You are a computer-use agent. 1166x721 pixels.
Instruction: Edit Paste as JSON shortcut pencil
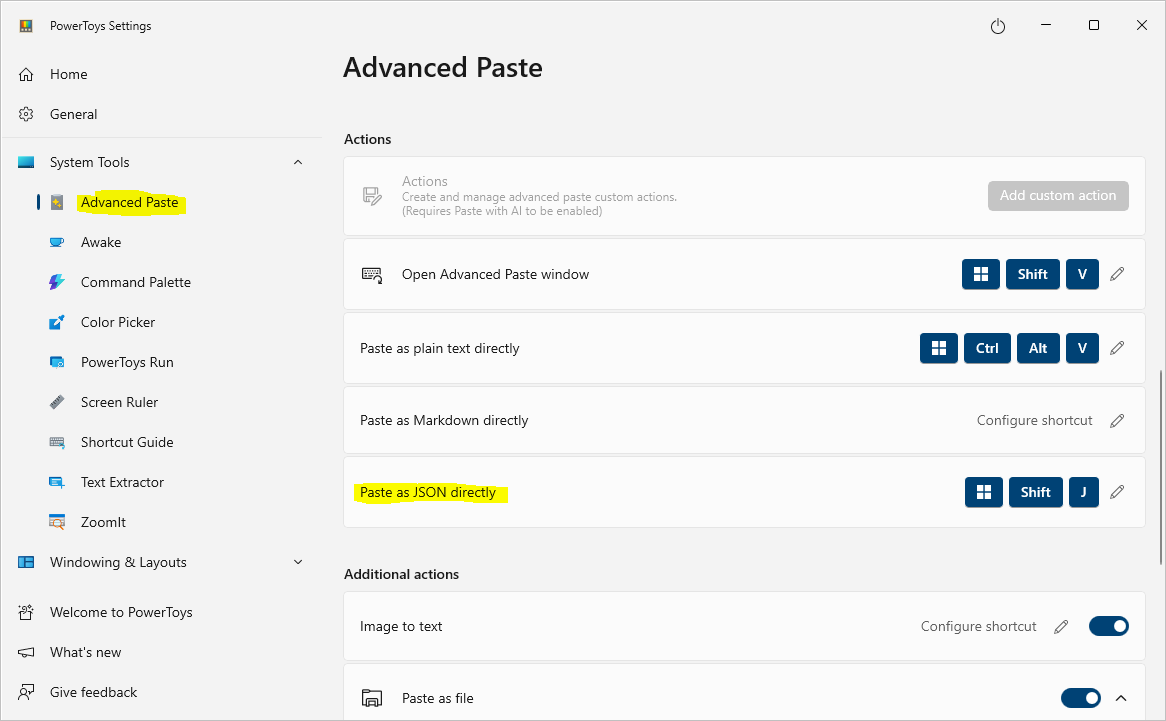click(1117, 492)
